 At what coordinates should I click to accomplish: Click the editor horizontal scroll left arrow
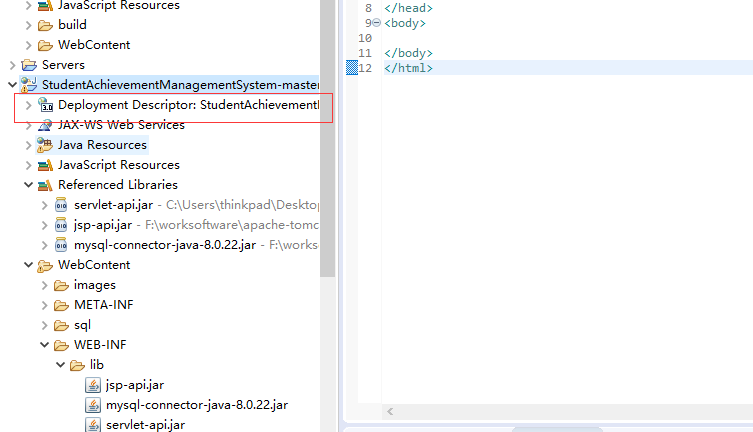tap(390, 411)
